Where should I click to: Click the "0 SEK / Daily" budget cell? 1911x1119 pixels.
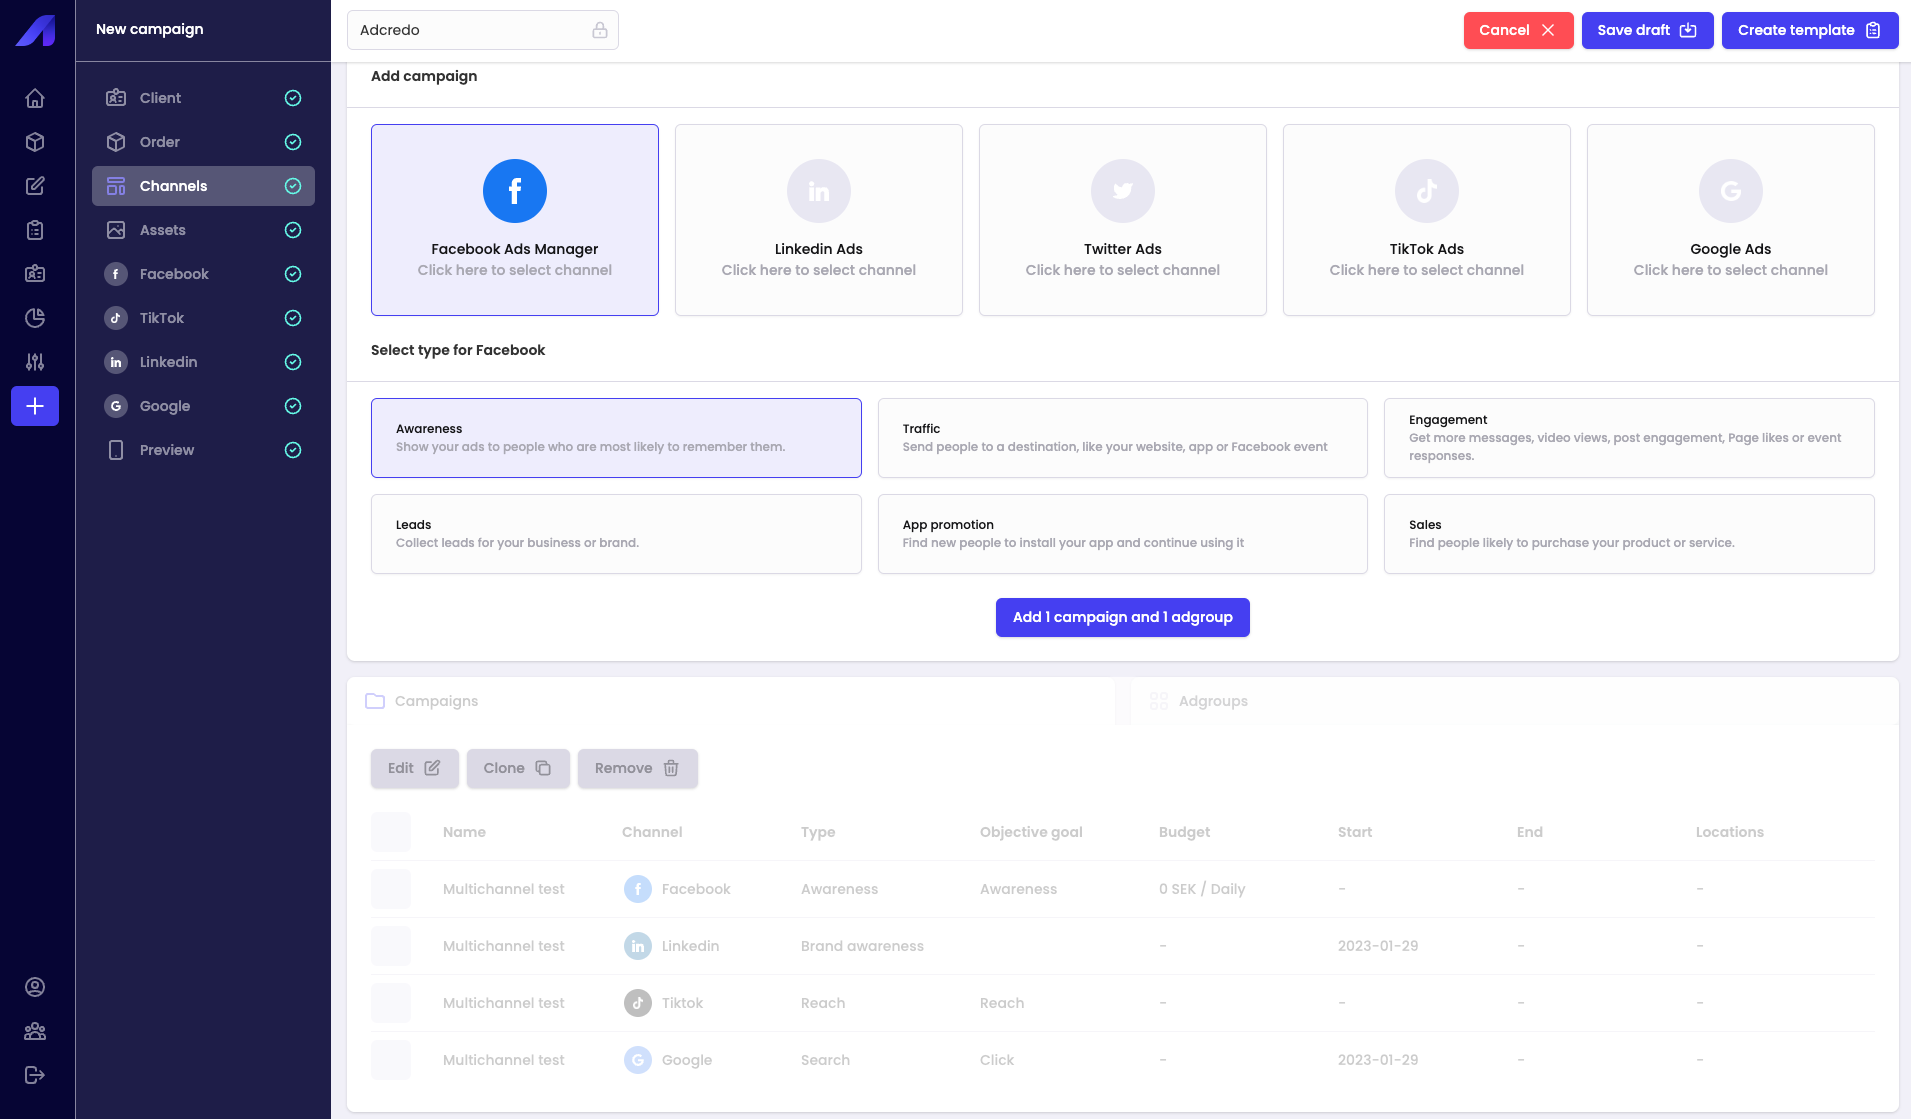(1202, 889)
